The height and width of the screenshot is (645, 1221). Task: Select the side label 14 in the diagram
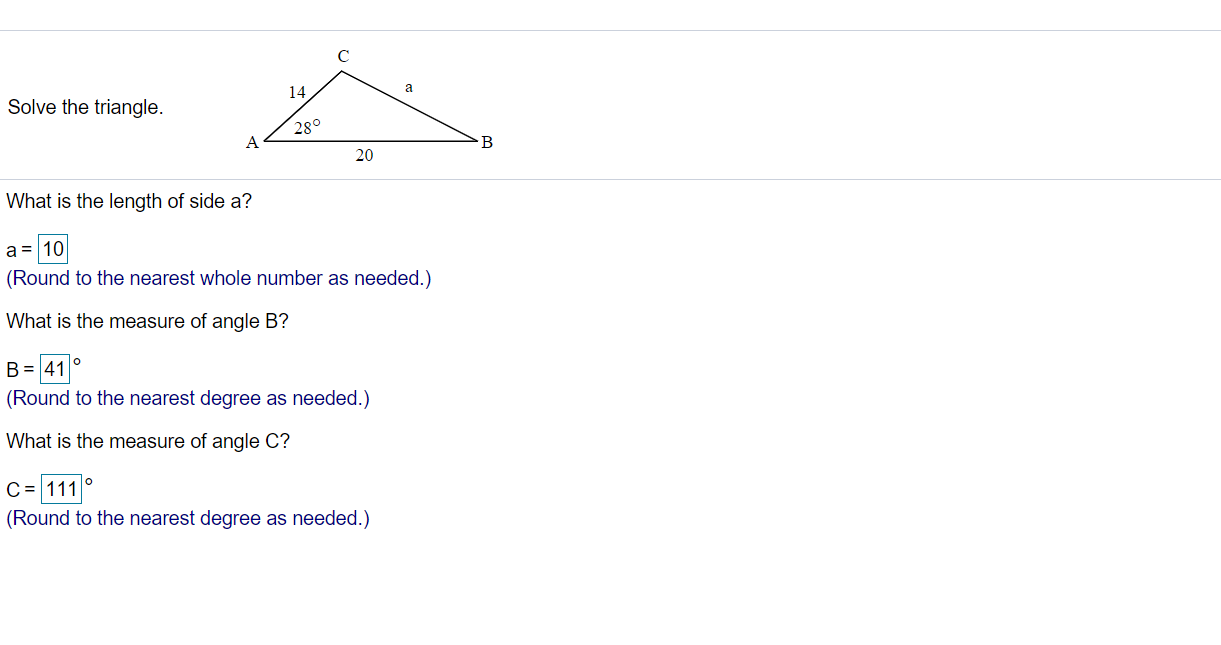(296, 93)
